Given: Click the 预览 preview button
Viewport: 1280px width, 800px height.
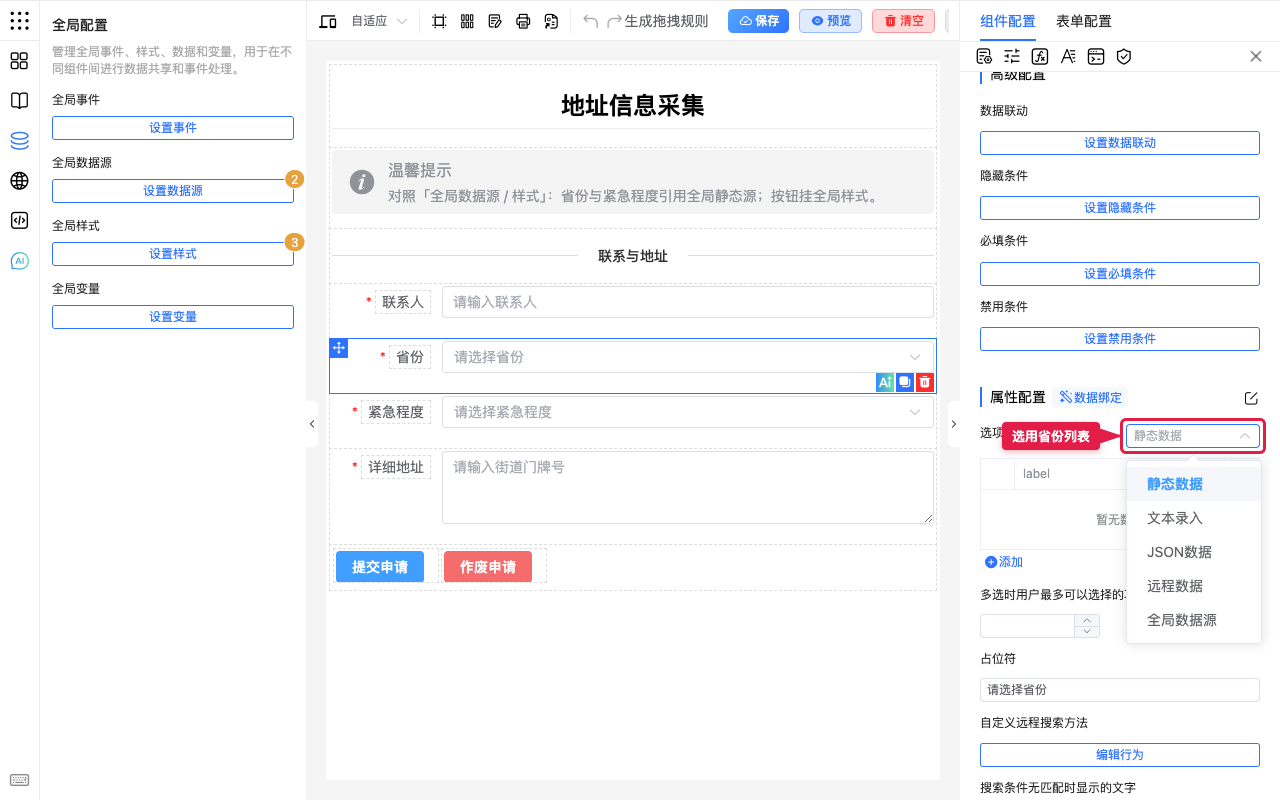Looking at the screenshot, I should [830, 21].
